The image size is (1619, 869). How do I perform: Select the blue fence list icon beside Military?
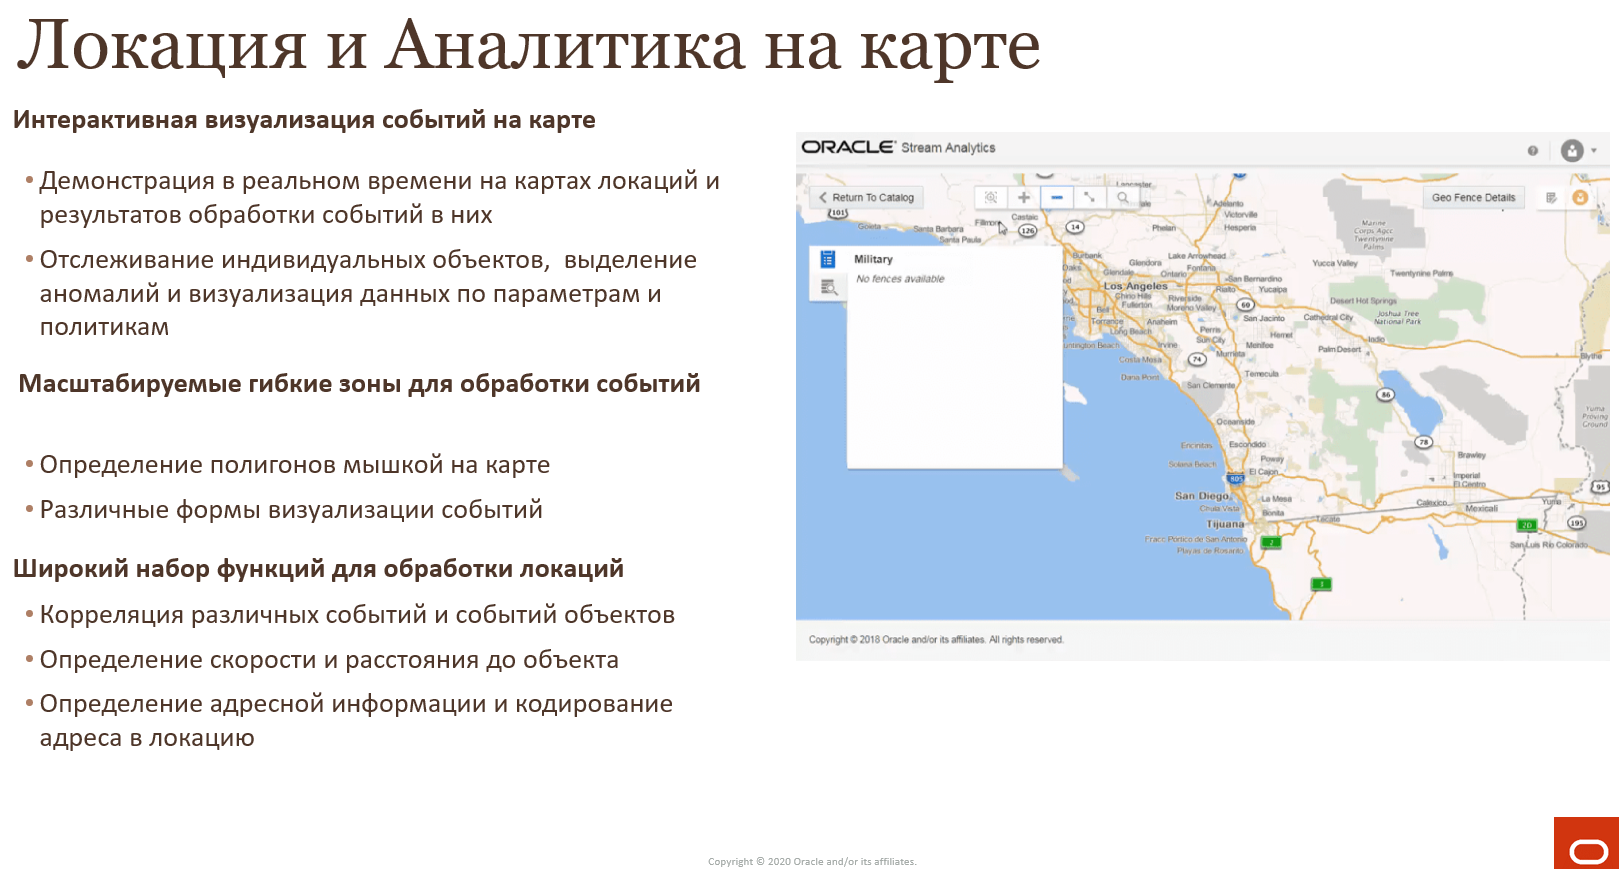(827, 259)
